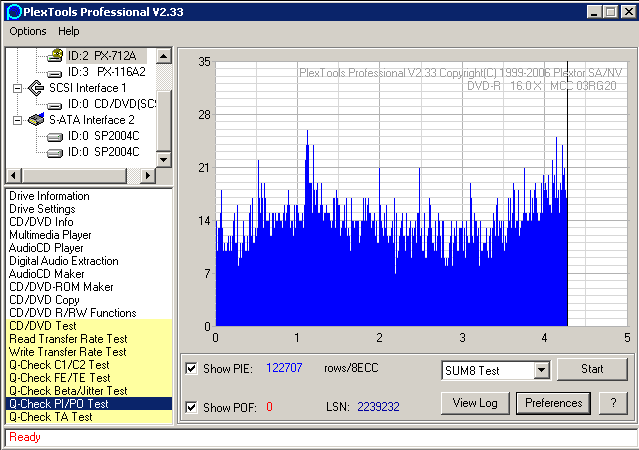Click the CD/DVD(SC drive icon

click(x=55, y=106)
